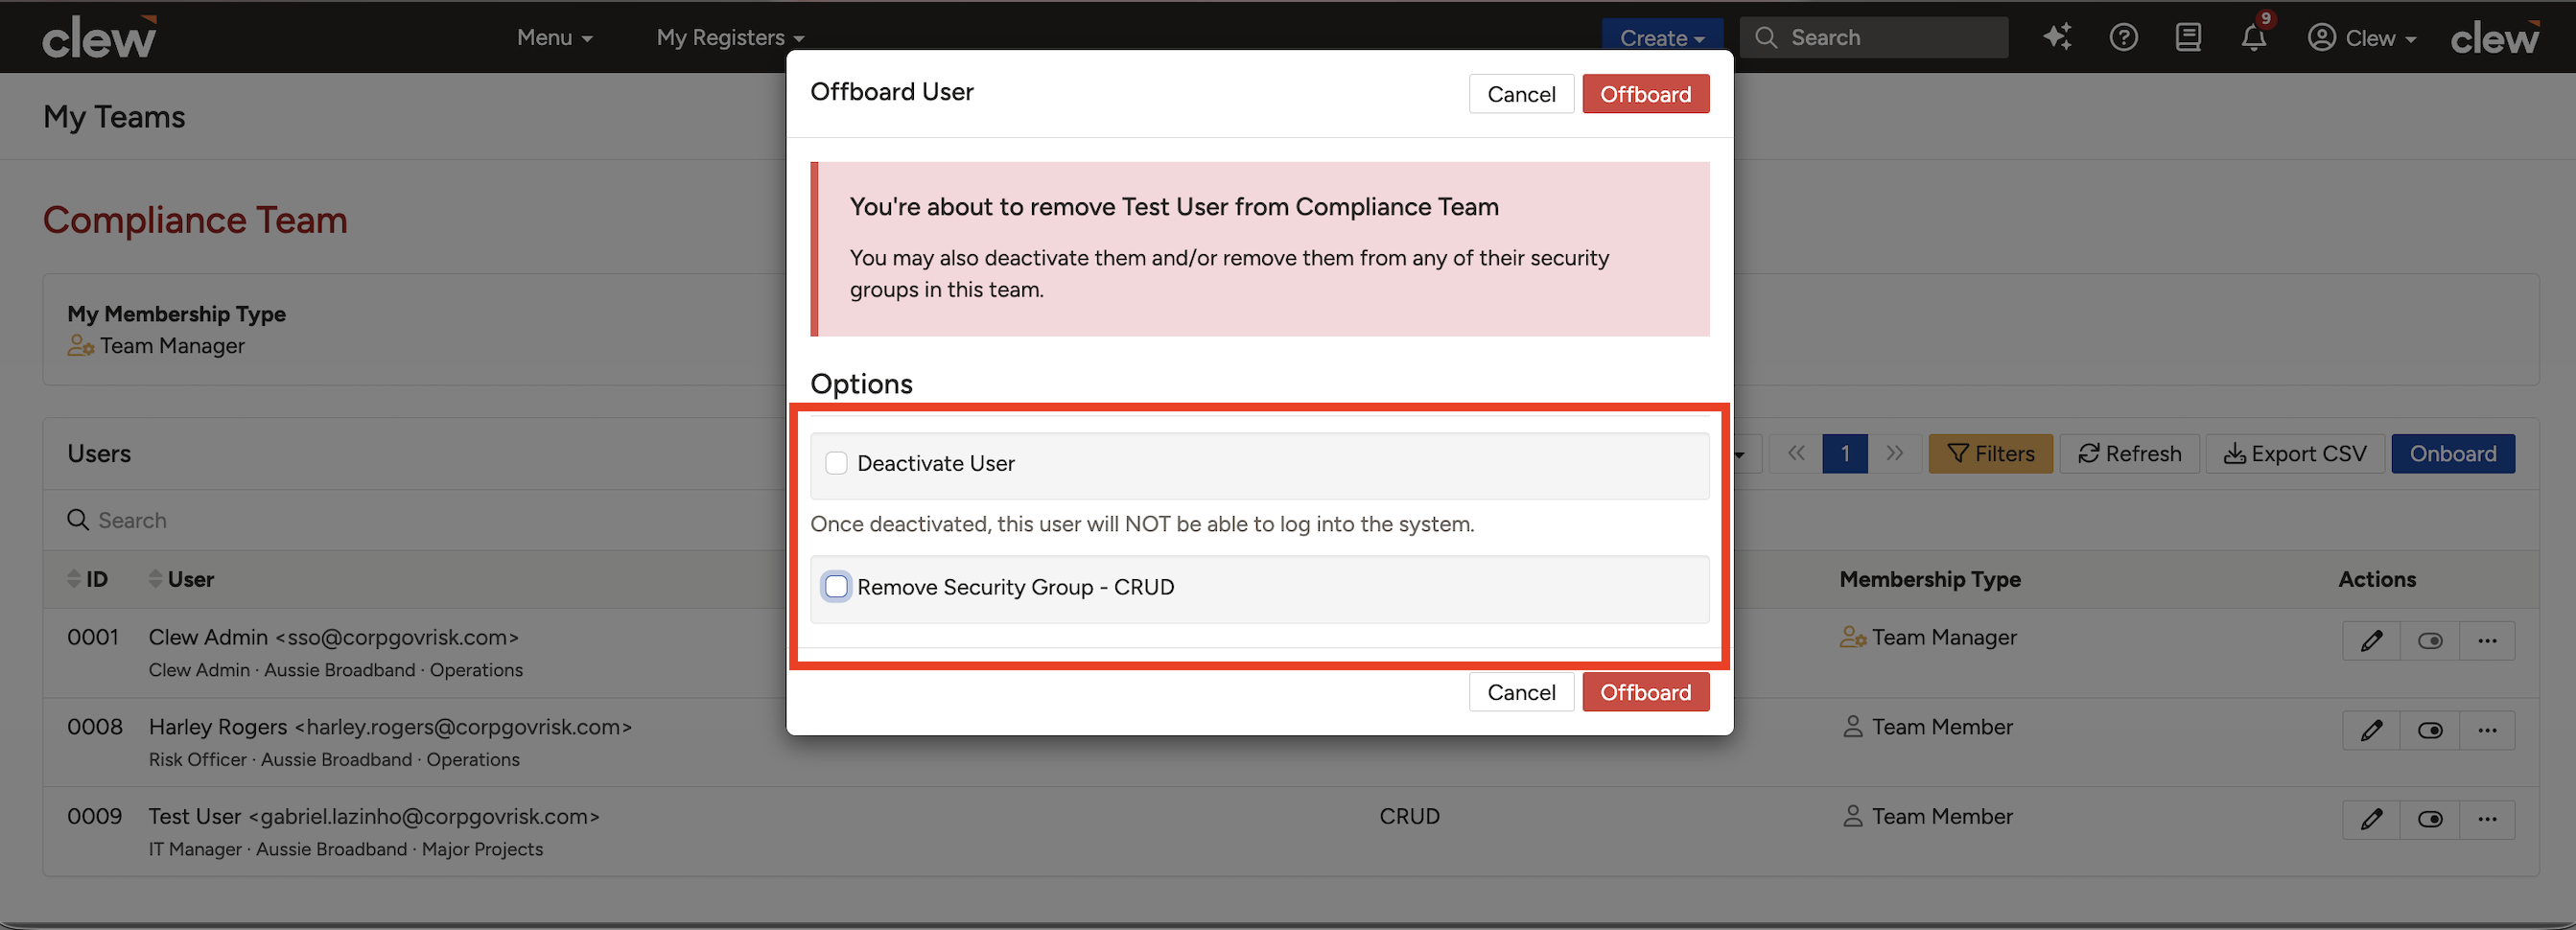Image resolution: width=2576 pixels, height=930 pixels.
Task: Click the CRUD security group cell
Action: click(x=1409, y=816)
